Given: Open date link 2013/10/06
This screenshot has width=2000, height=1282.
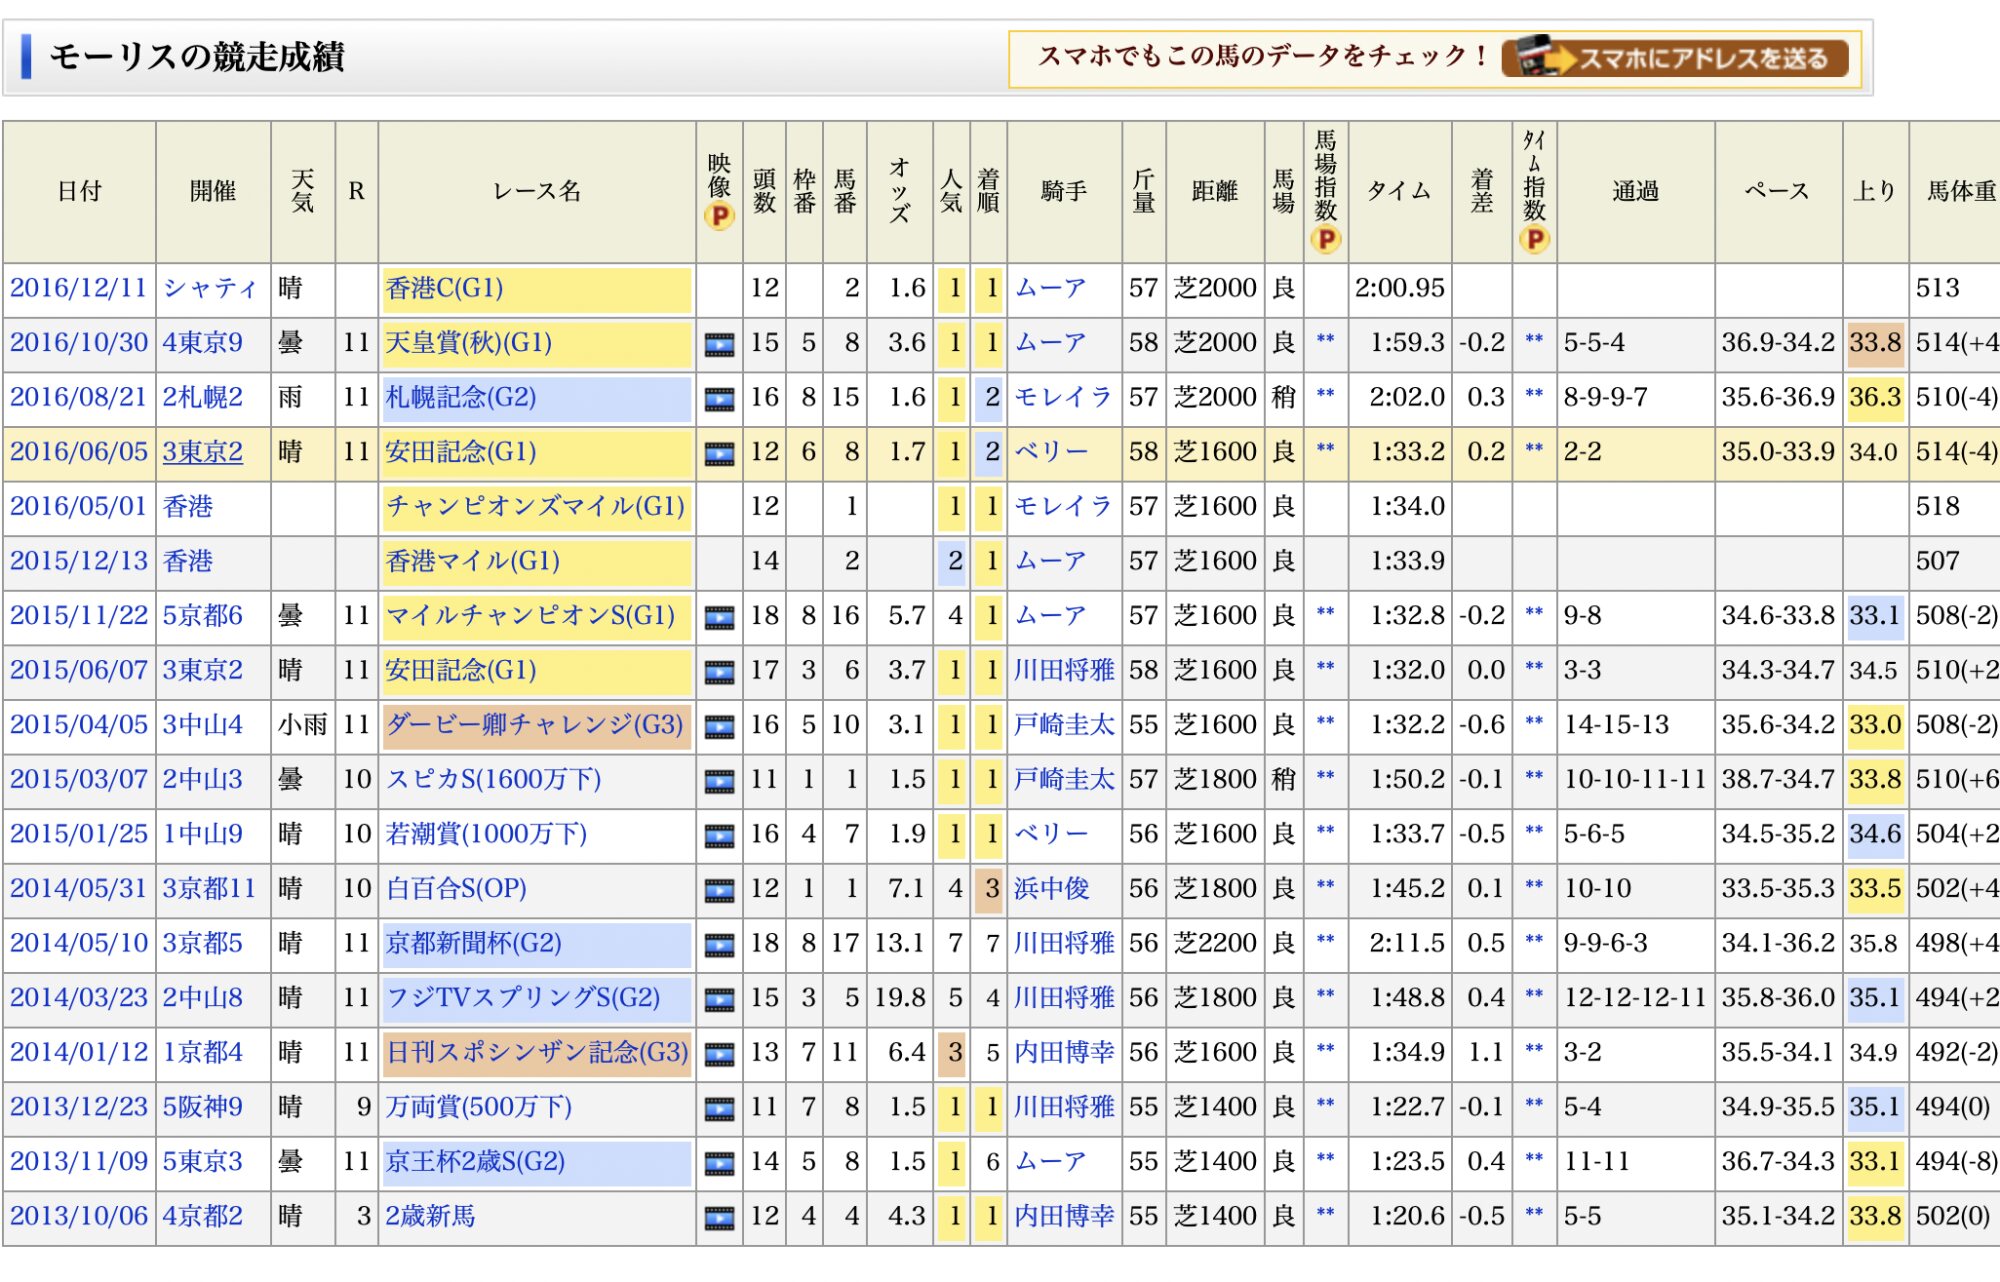Looking at the screenshot, I should [78, 1216].
